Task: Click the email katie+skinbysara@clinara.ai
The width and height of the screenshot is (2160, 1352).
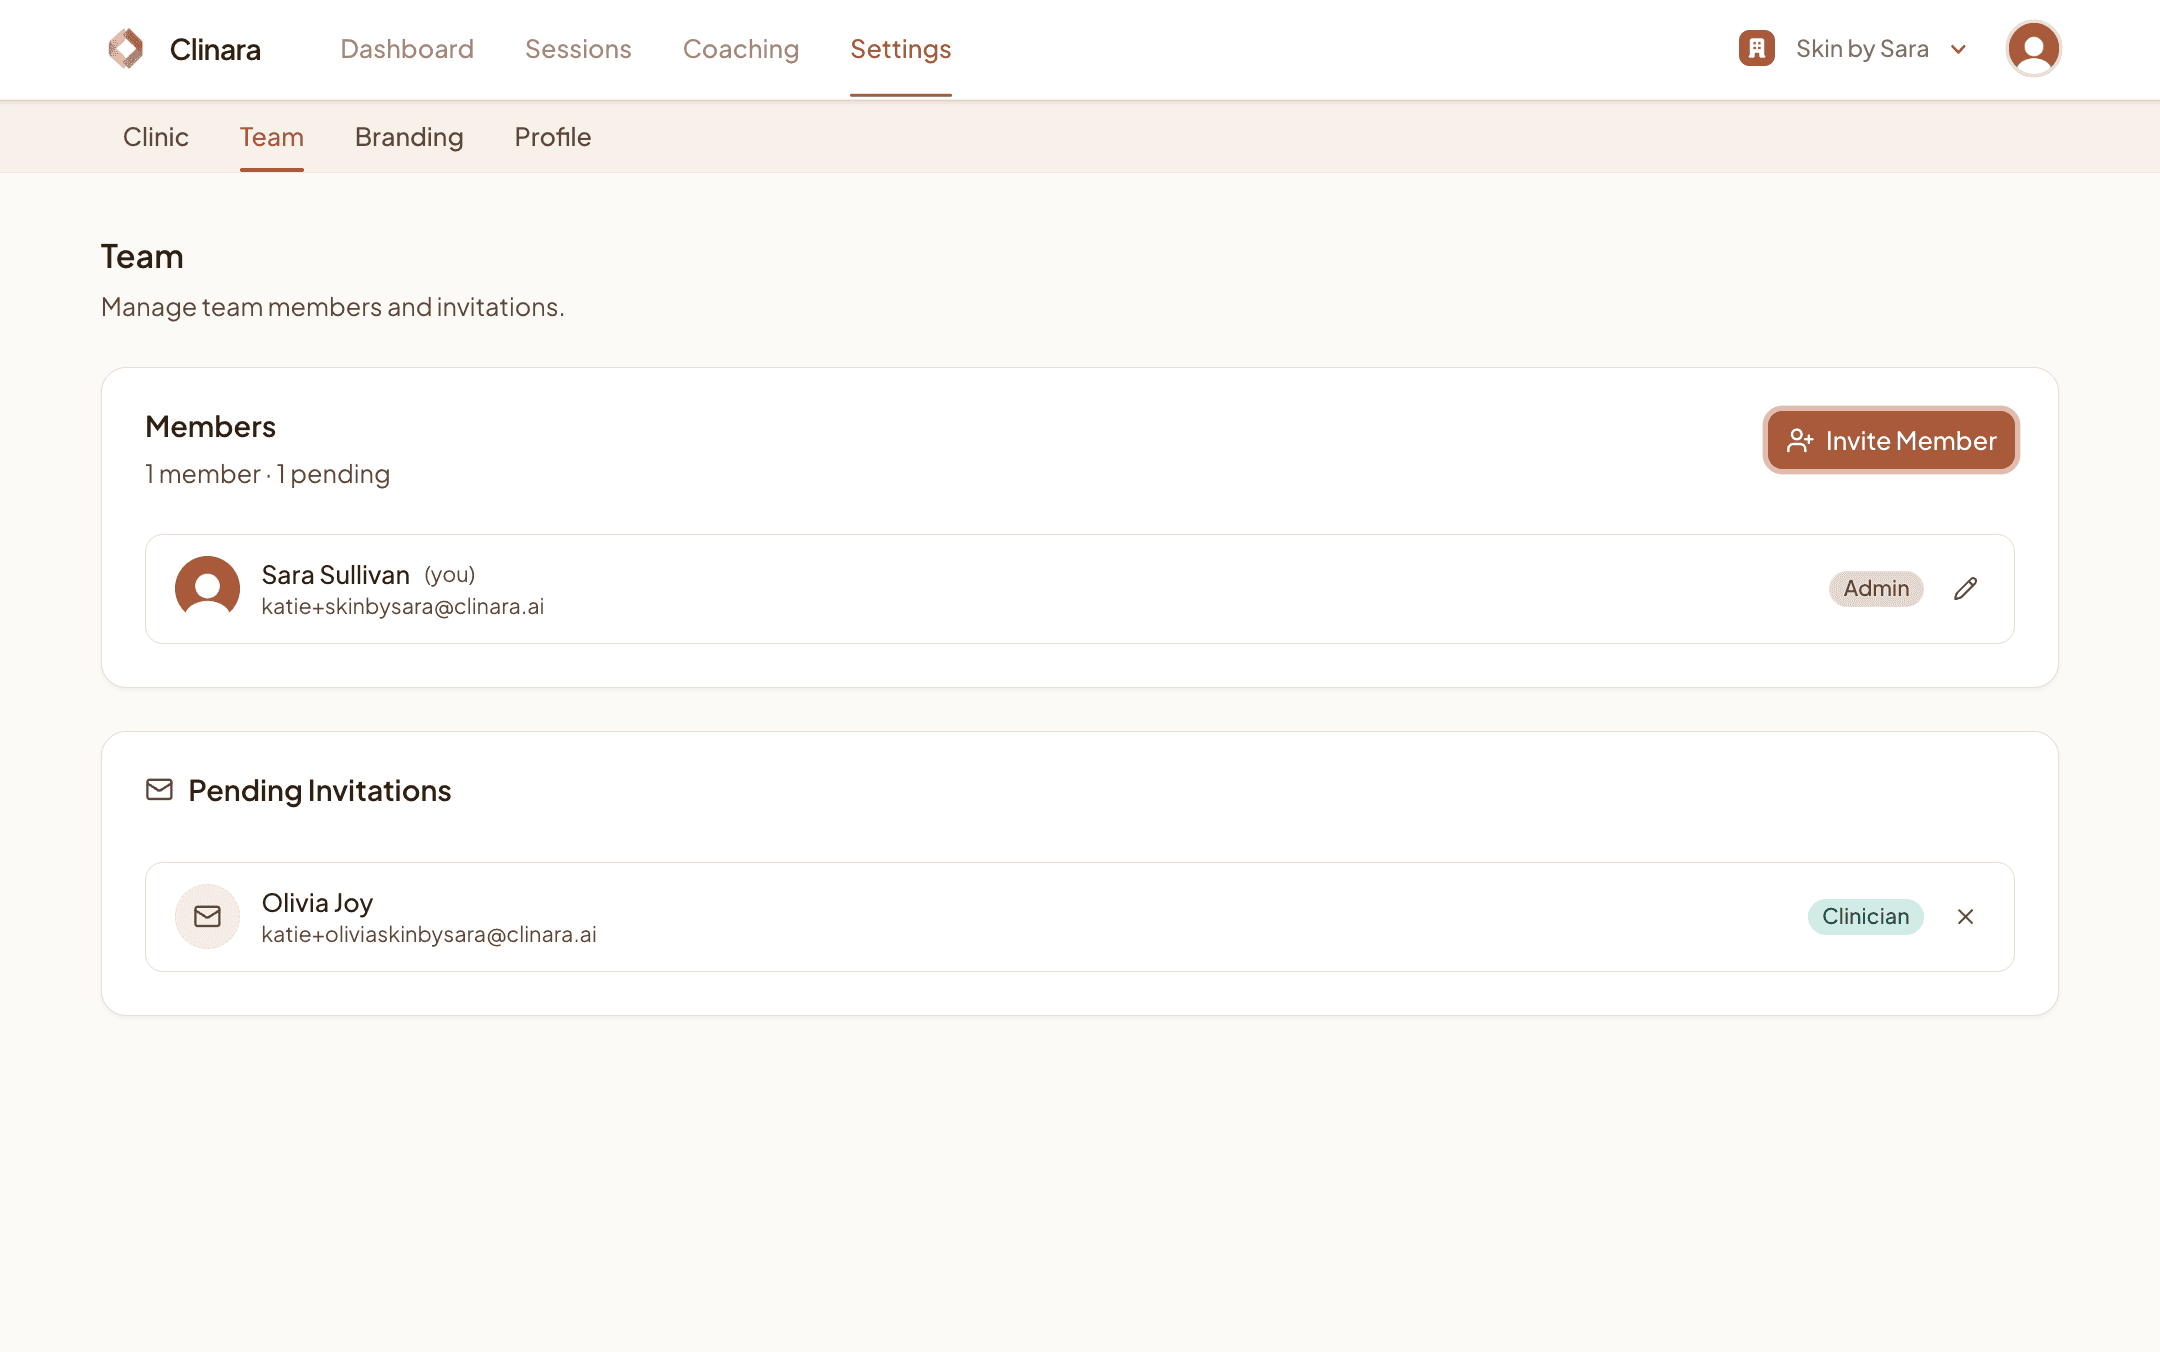Action: click(x=403, y=606)
